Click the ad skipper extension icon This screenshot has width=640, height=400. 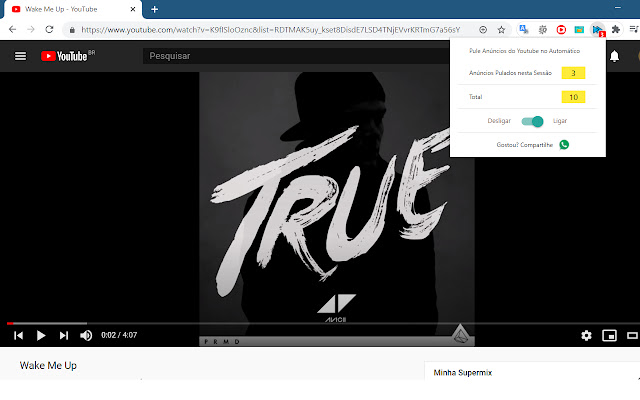coord(598,29)
